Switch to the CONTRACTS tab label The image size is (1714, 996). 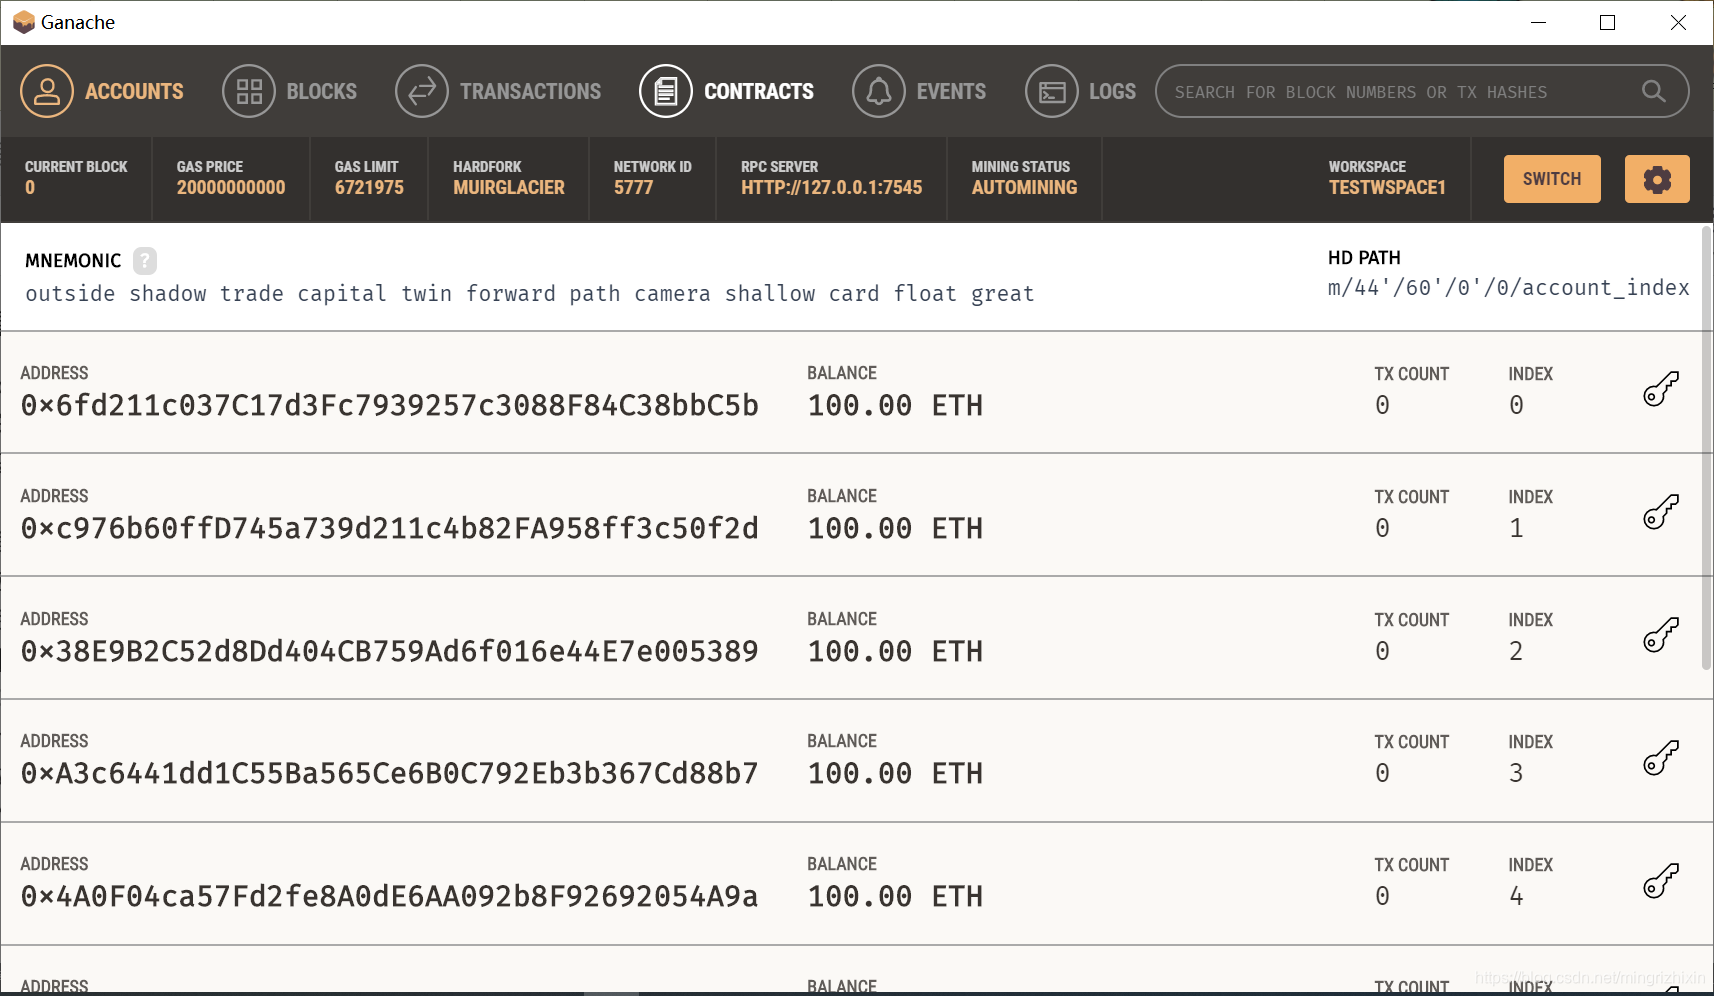(759, 91)
